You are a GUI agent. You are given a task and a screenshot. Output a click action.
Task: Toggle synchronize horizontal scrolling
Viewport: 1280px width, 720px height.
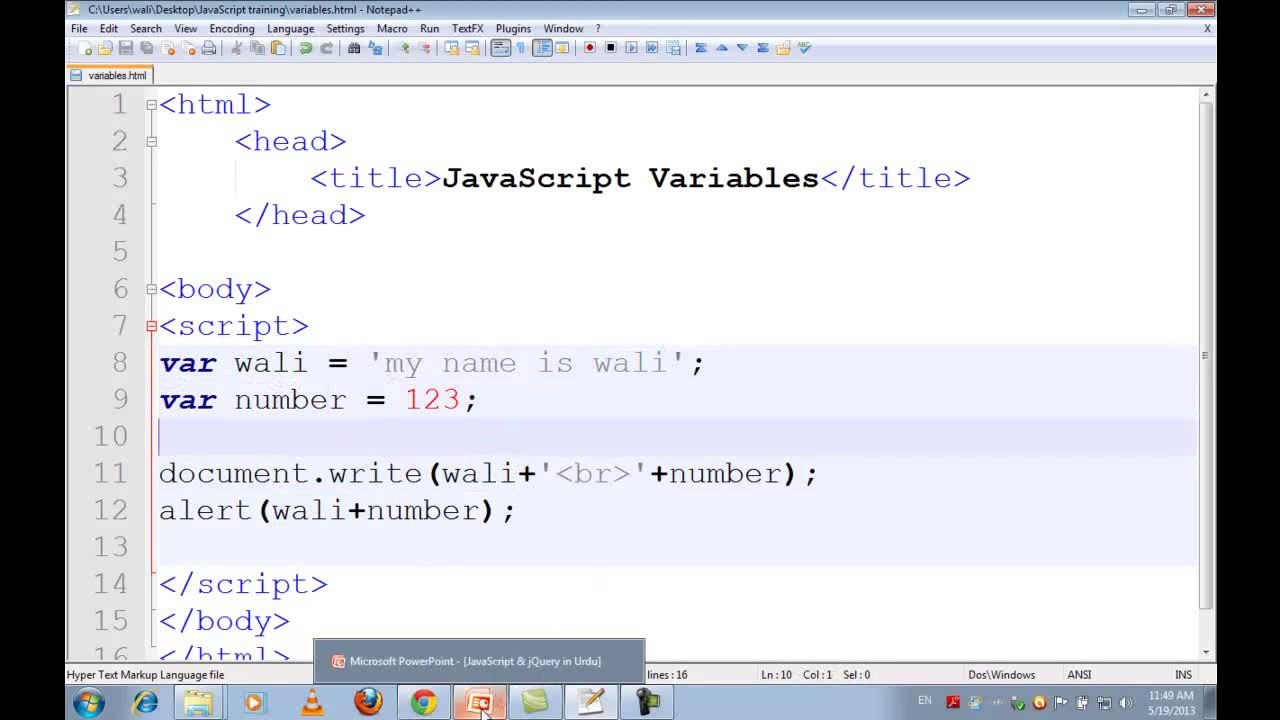click(x=472, y=48)
